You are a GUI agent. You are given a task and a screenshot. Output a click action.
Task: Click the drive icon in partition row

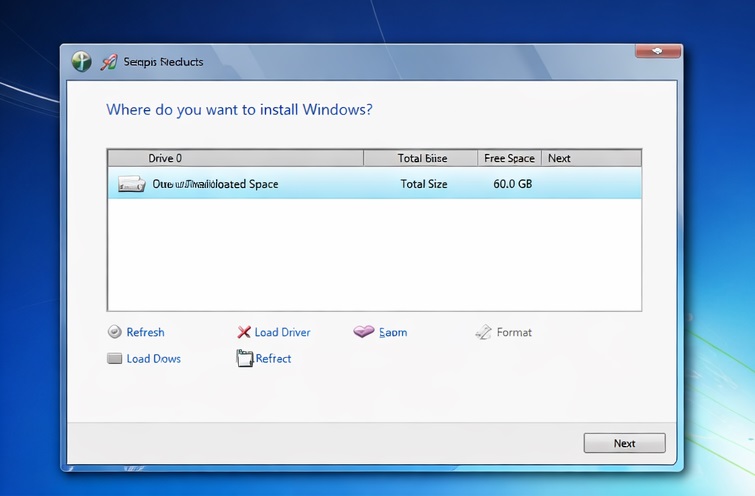[132, 184]
